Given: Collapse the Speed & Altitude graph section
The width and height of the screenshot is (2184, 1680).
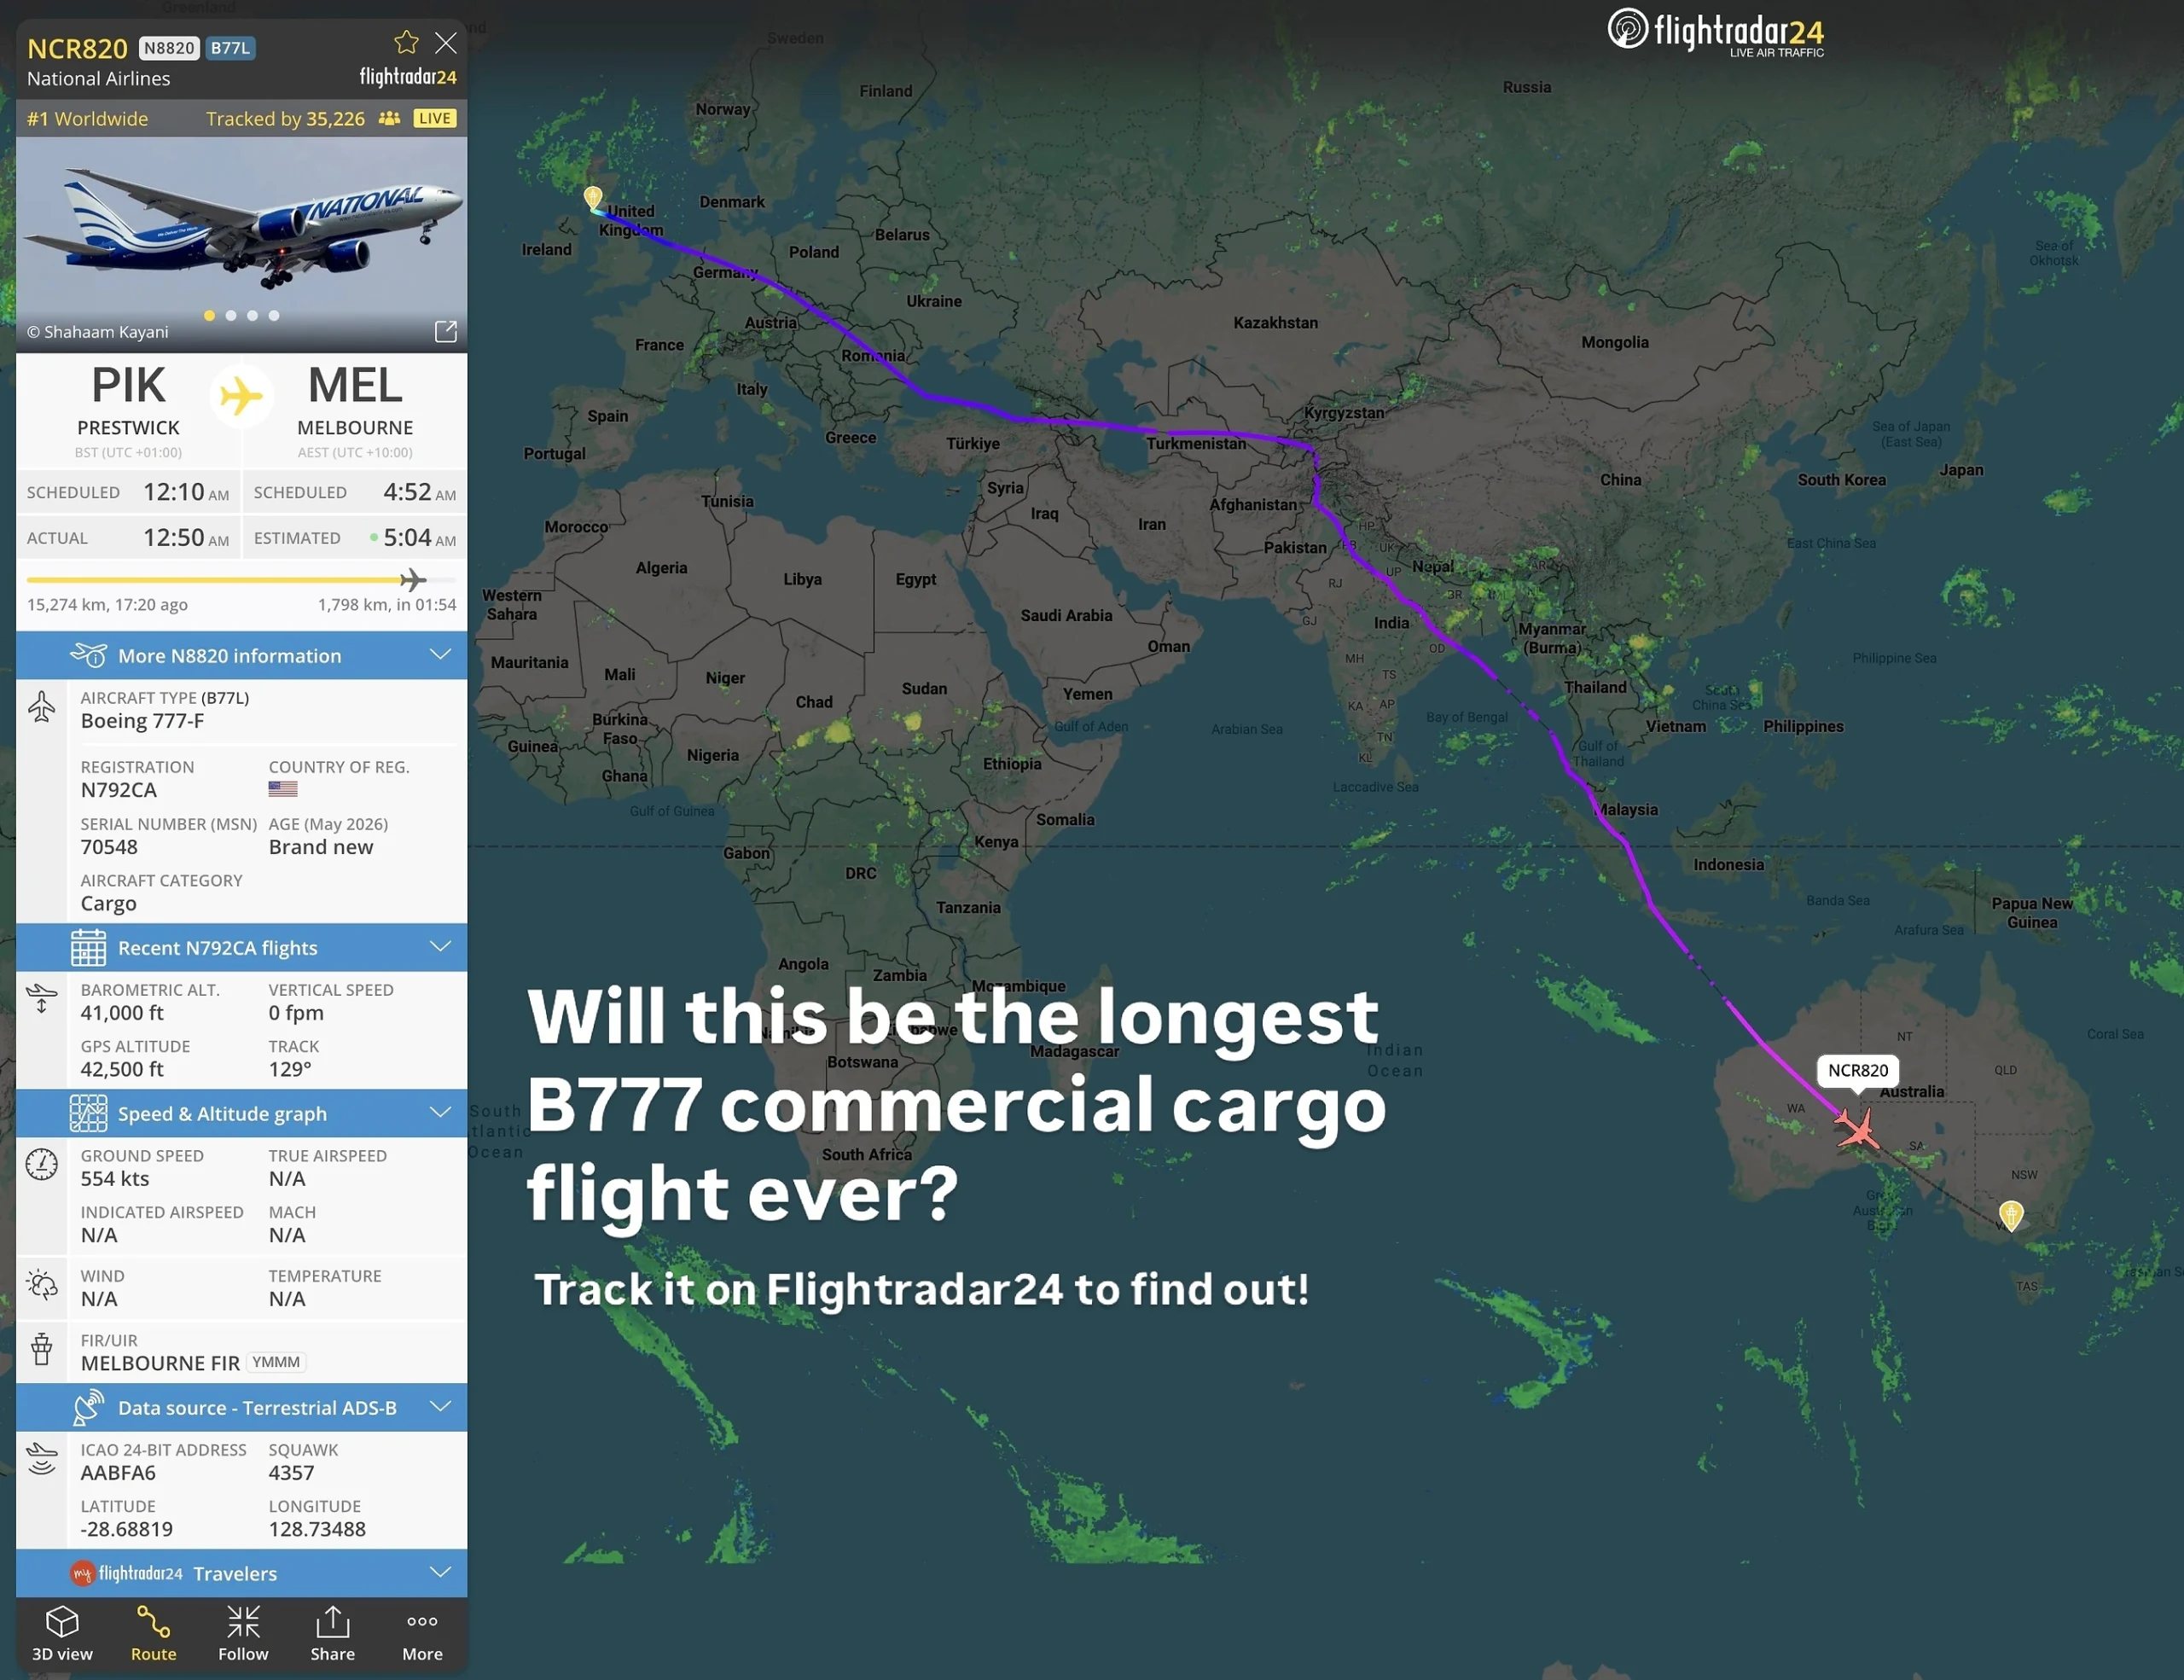Looking at the screenshot, I should (x=440, y=1113).
